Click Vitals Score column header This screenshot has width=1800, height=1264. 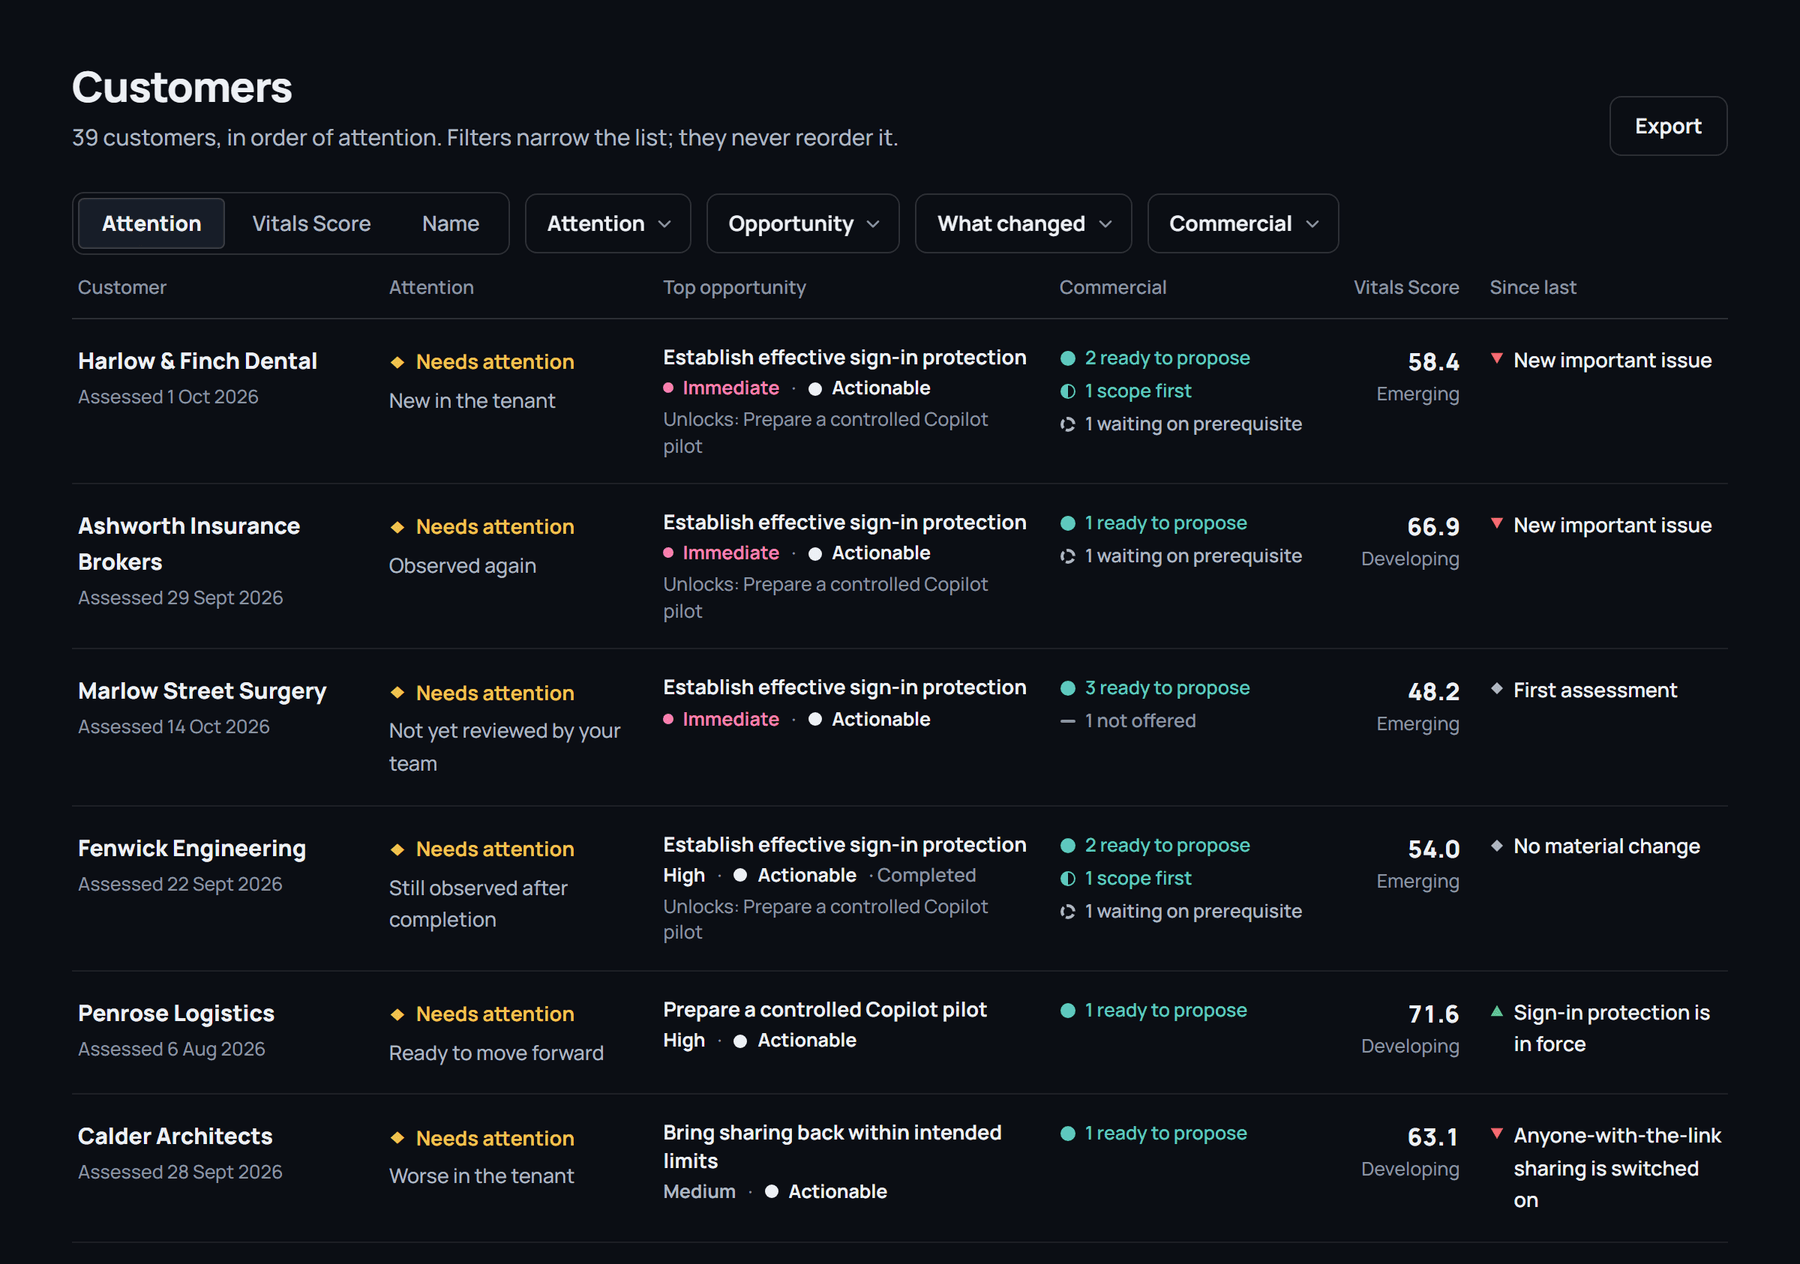click(x=1406, y=287)
